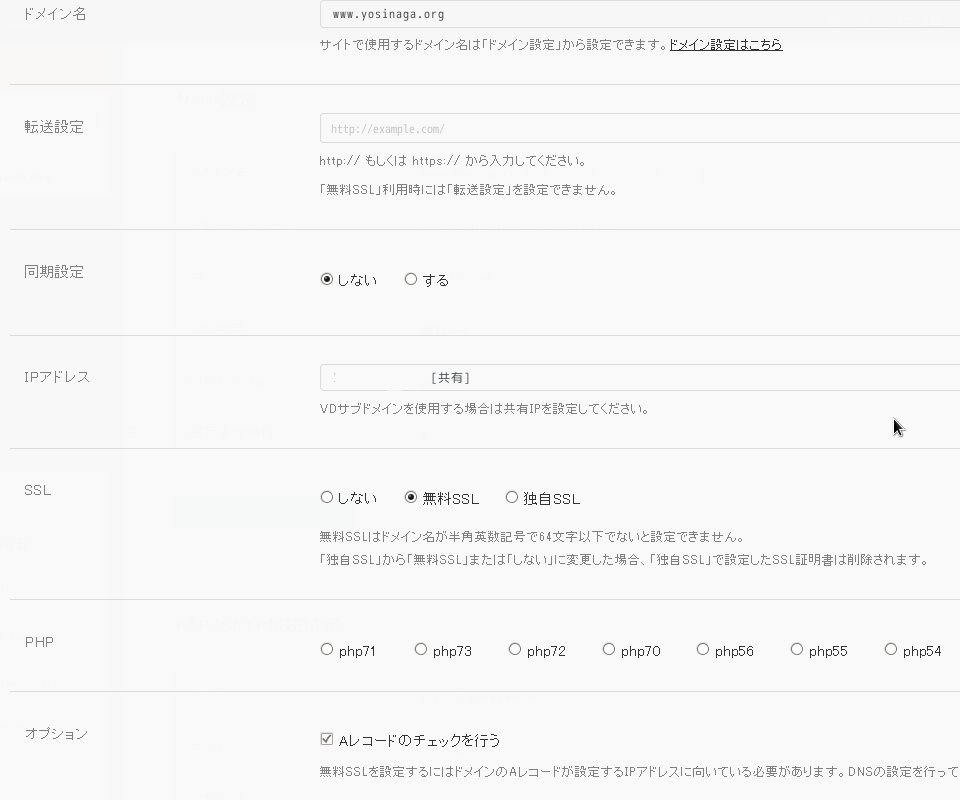
Task: Select しない for 同期設定
Action: click(326, 280)
